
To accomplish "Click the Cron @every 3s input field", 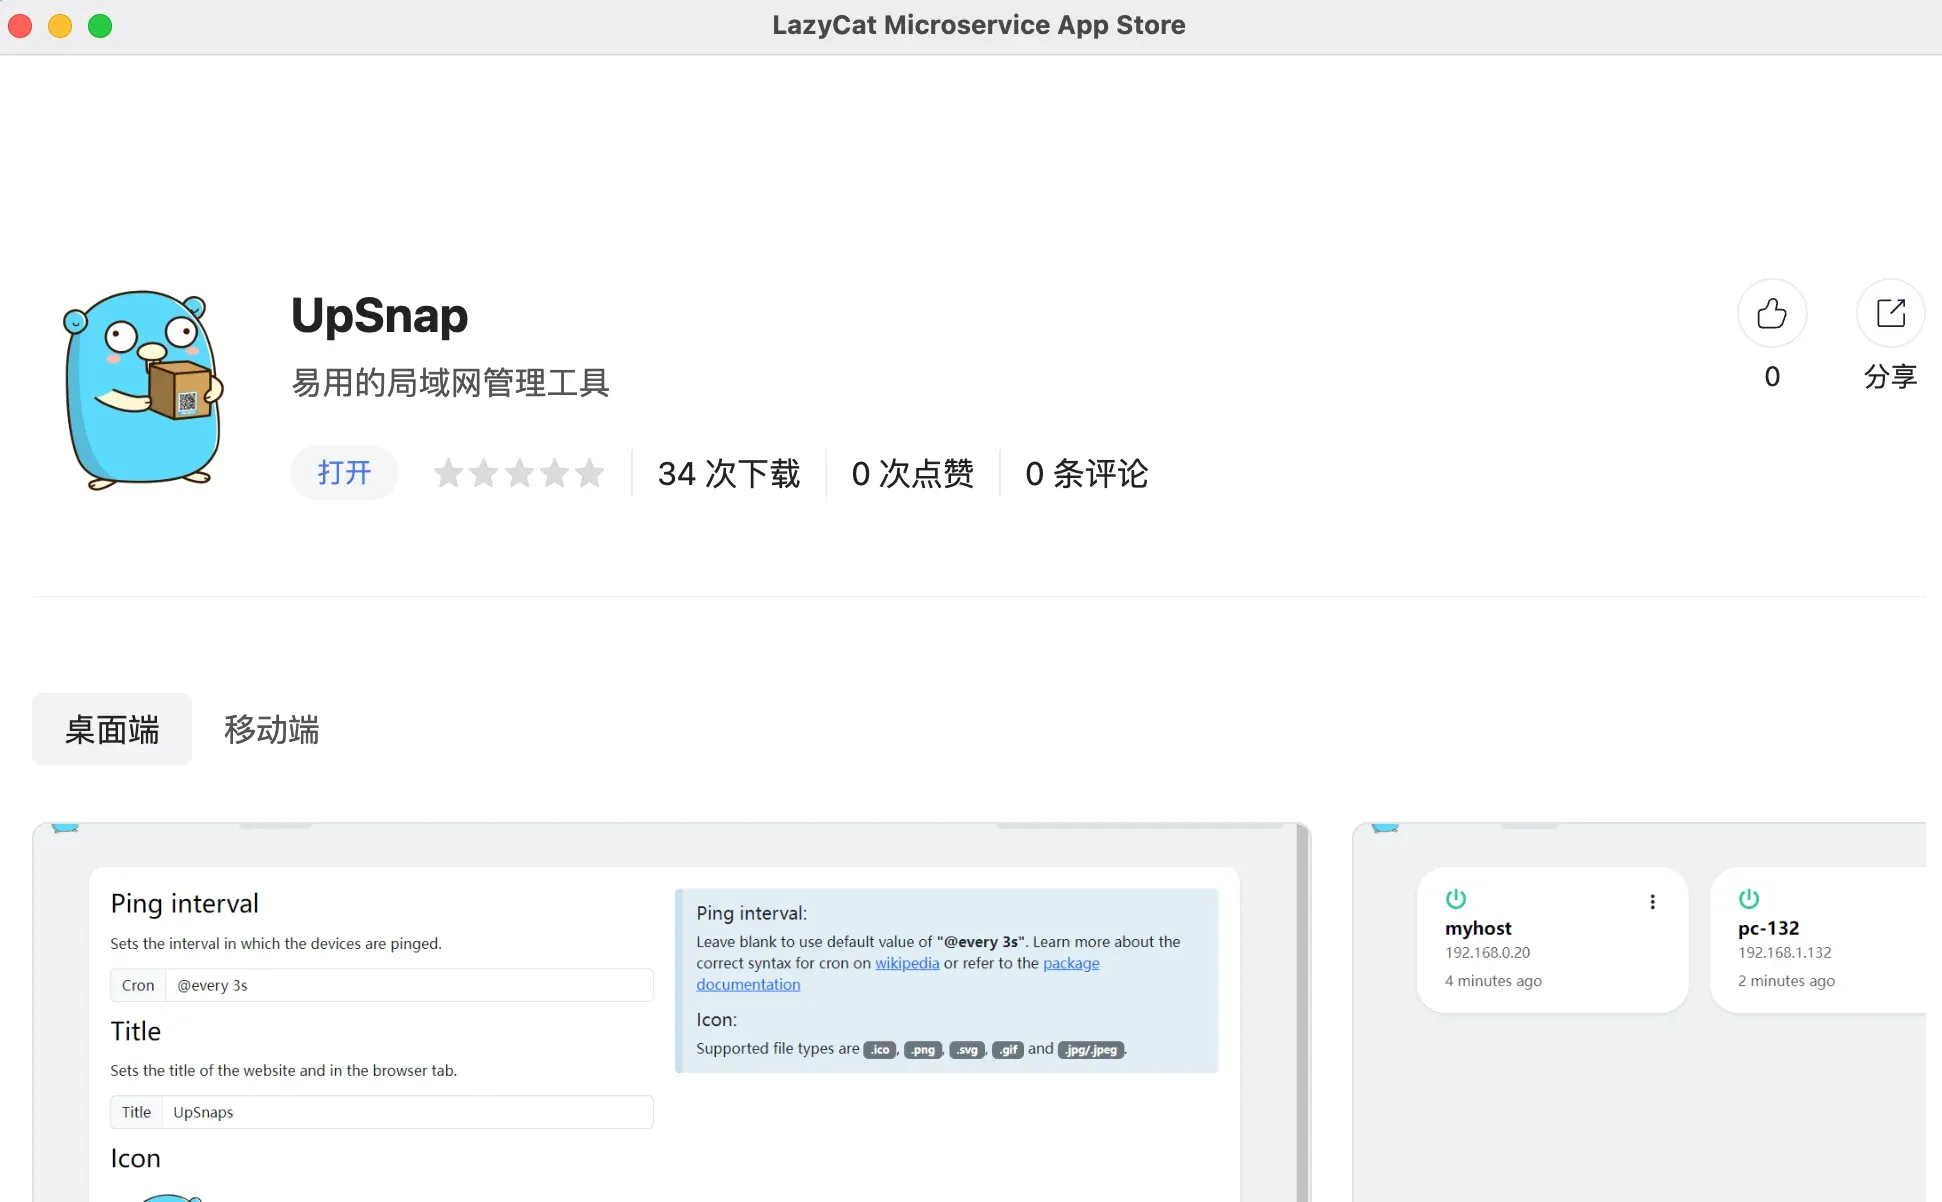I will coord(382,985).
